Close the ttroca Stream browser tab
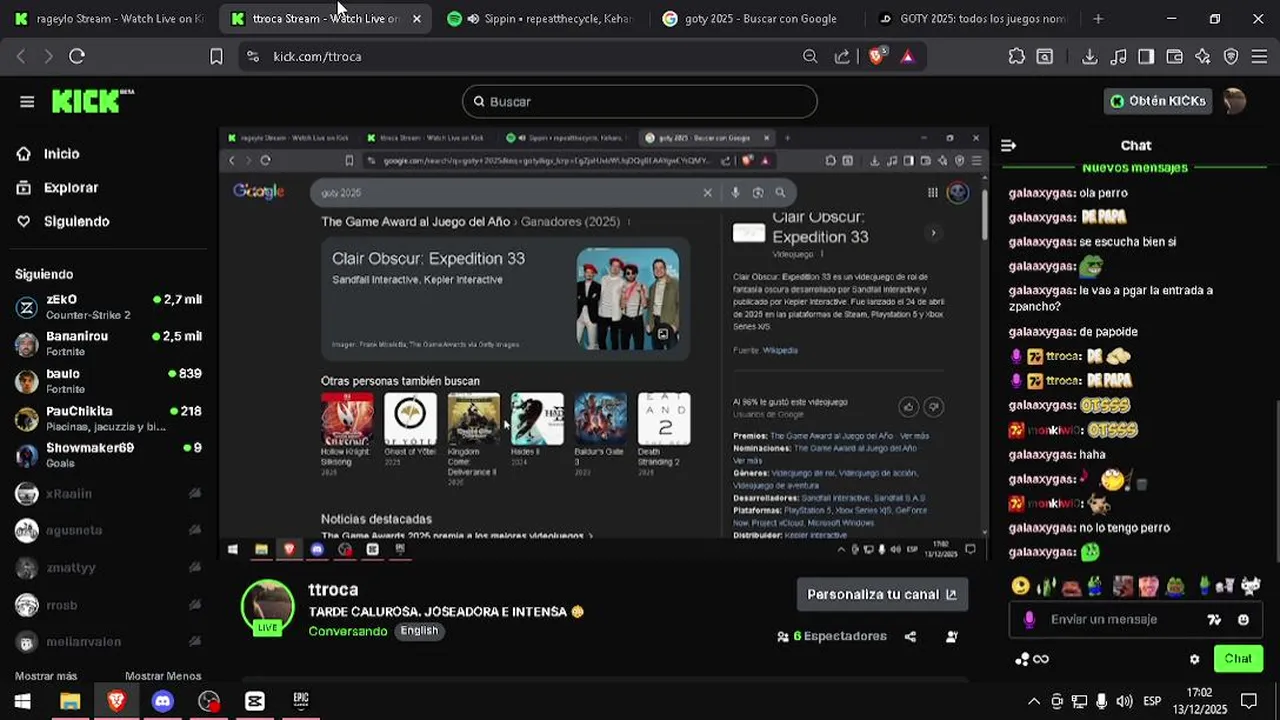 pyautogui.click(x=416, y=19)
